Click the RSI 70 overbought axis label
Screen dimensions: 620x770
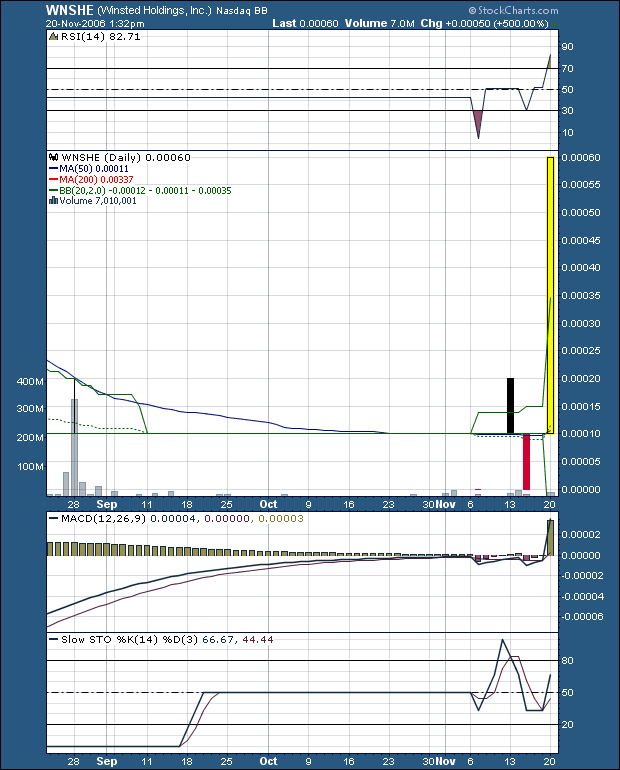coord(567,68)
